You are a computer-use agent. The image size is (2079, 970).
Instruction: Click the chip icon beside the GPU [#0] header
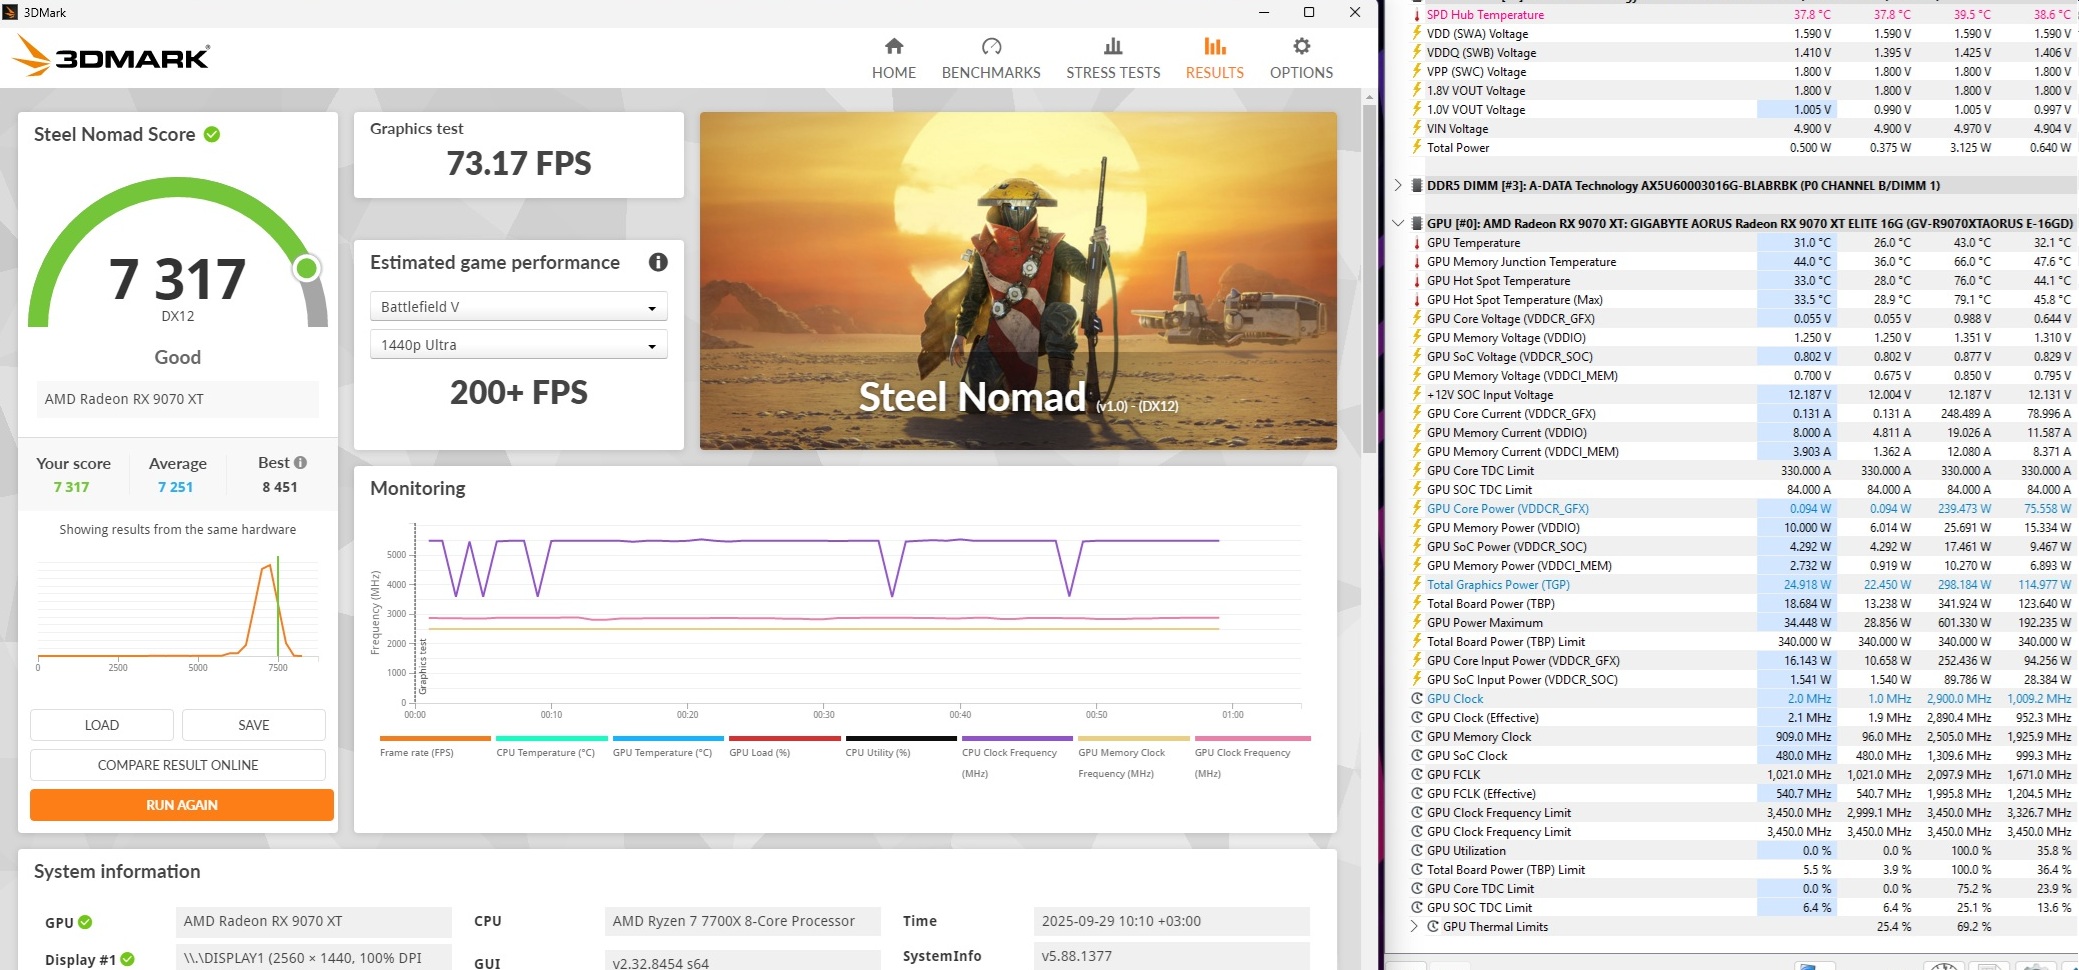[x=1416, y=224]
